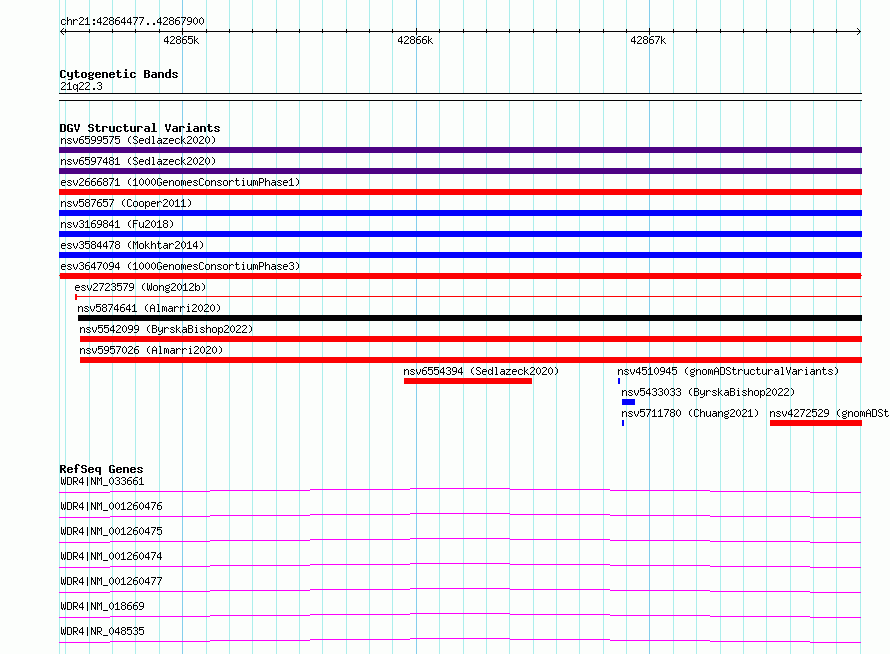Open variant nsv5874641 (Almarri2020) label
The width and height of the screenshot is (890, 654).
(149, 308)
